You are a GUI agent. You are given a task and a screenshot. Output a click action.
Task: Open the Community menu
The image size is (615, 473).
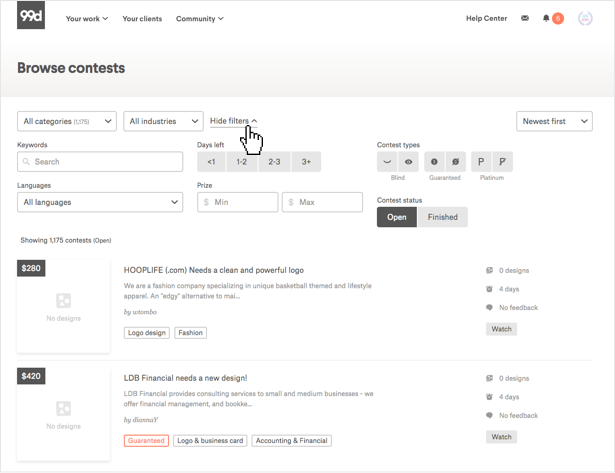click(x=199, y=18)
